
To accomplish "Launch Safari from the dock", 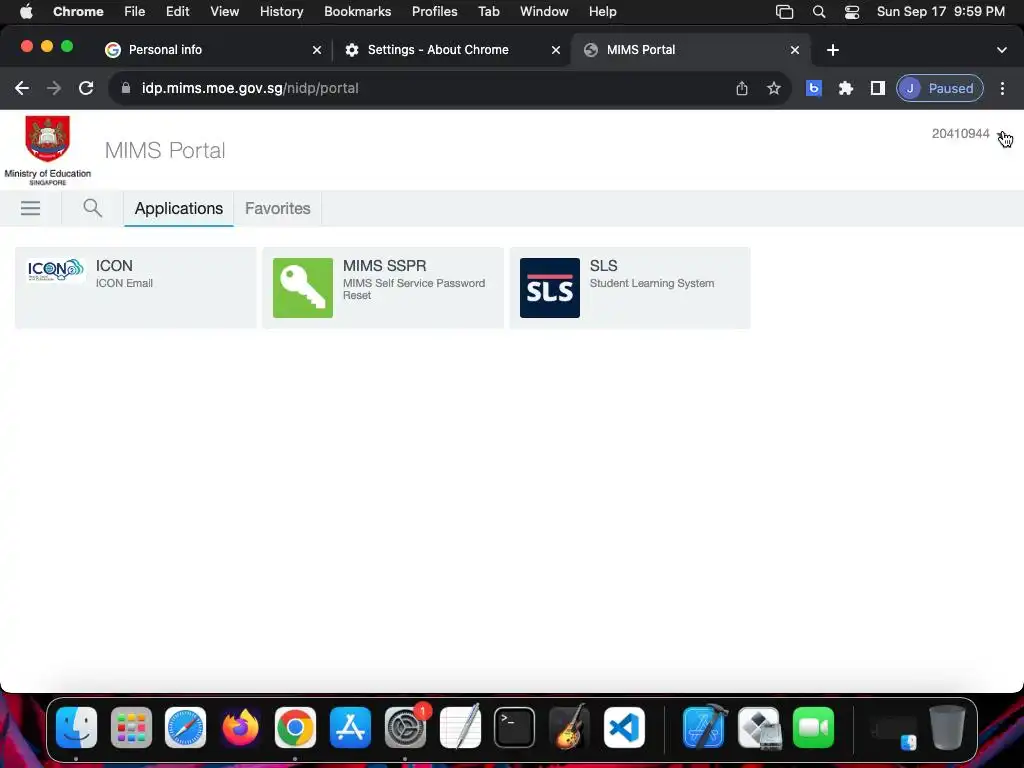I will point(185,728).
